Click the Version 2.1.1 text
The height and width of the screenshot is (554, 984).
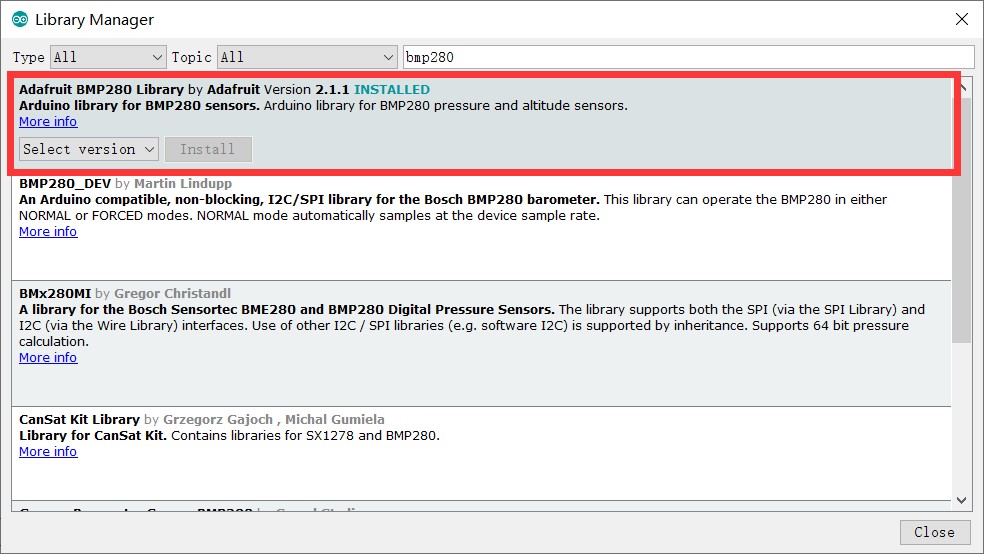pyautogui.click(x=306, y=90)
